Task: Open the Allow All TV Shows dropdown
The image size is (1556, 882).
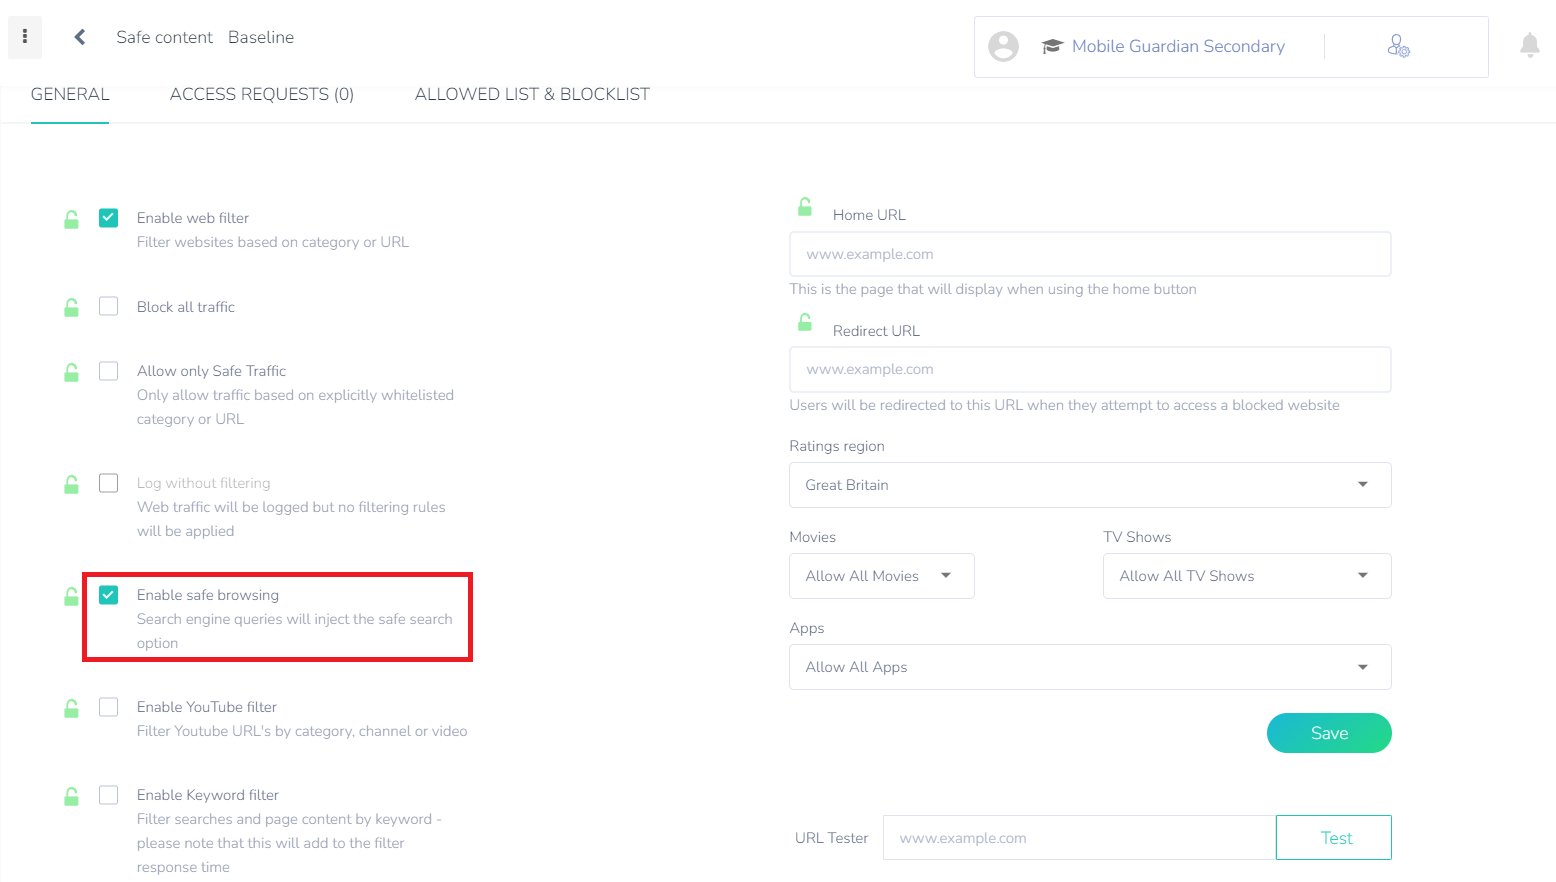Action: [1247, 576]
